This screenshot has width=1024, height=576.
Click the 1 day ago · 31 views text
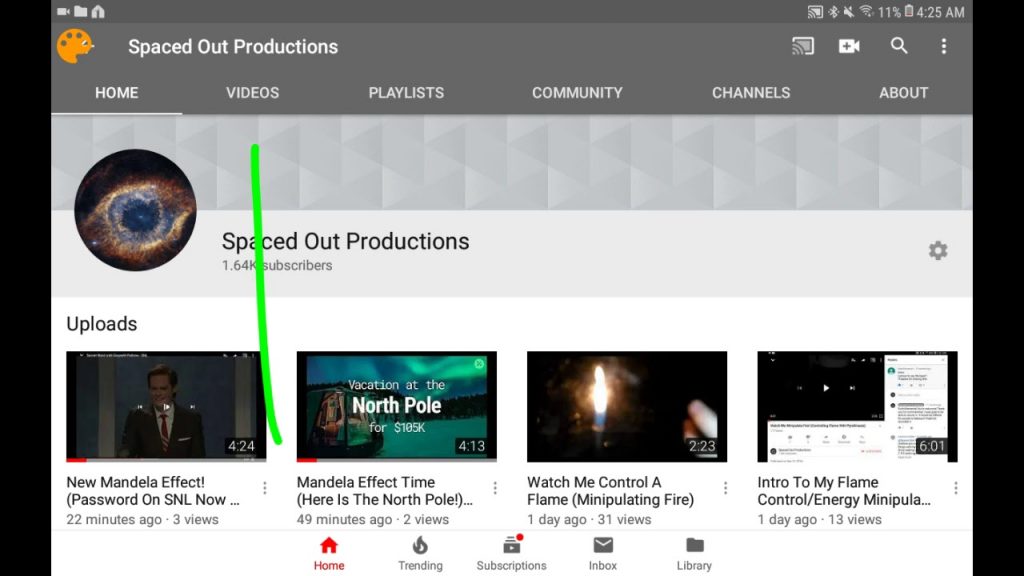click(x=589, y=519)
